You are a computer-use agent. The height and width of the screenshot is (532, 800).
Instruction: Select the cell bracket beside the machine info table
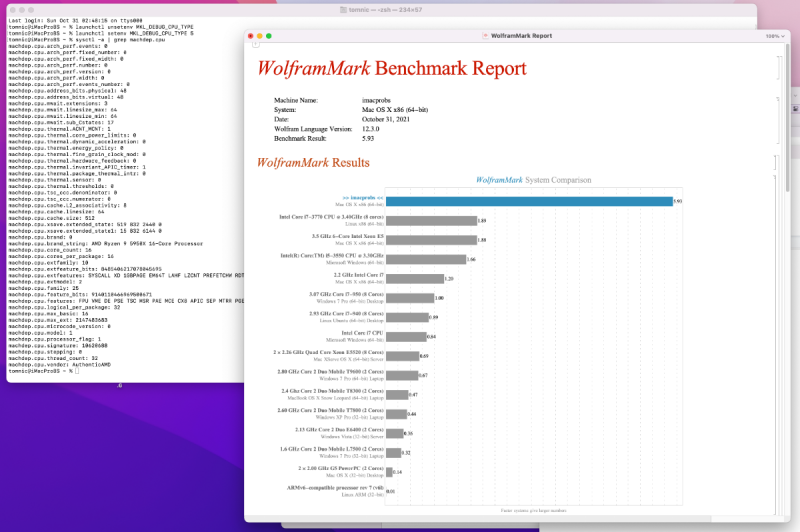point(778,119)
